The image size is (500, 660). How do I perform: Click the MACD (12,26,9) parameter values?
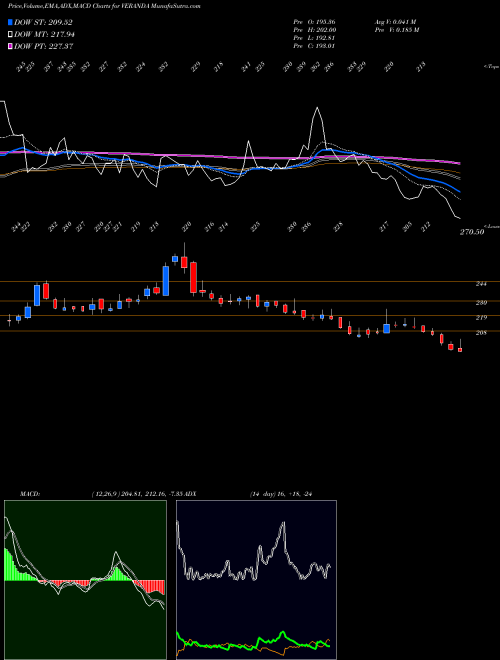(137, 494)
